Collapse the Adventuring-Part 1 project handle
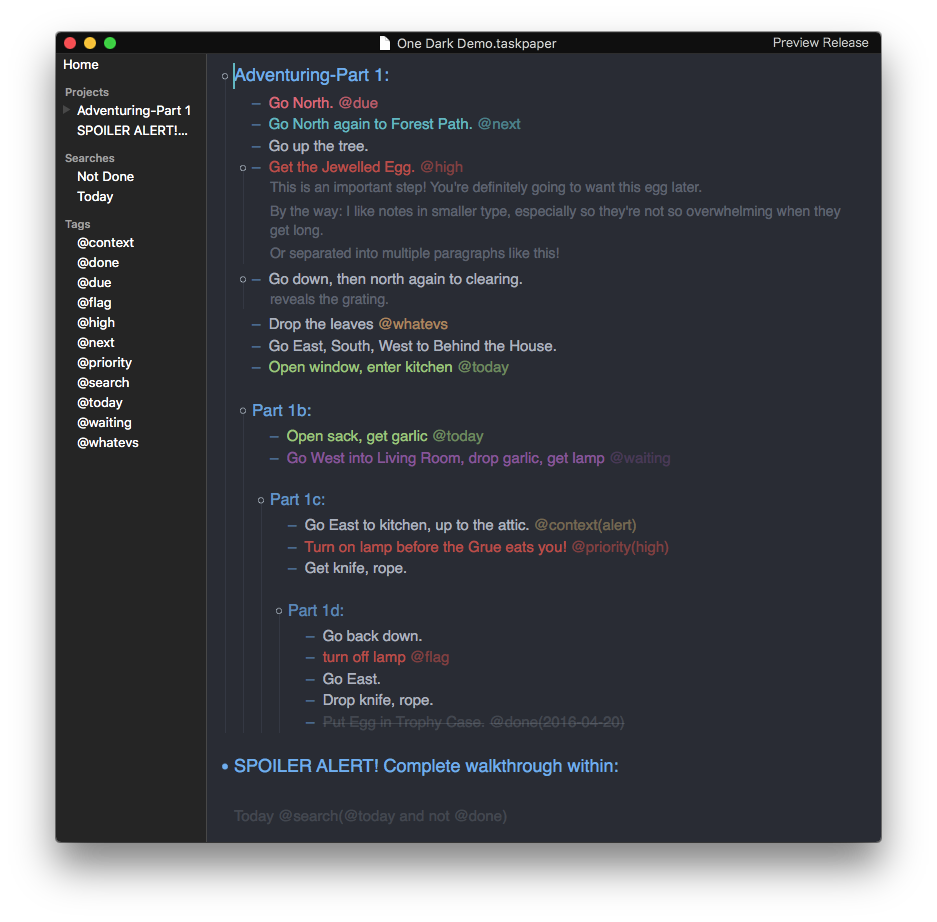Screen dimensions: 937x922 point(225,76)
